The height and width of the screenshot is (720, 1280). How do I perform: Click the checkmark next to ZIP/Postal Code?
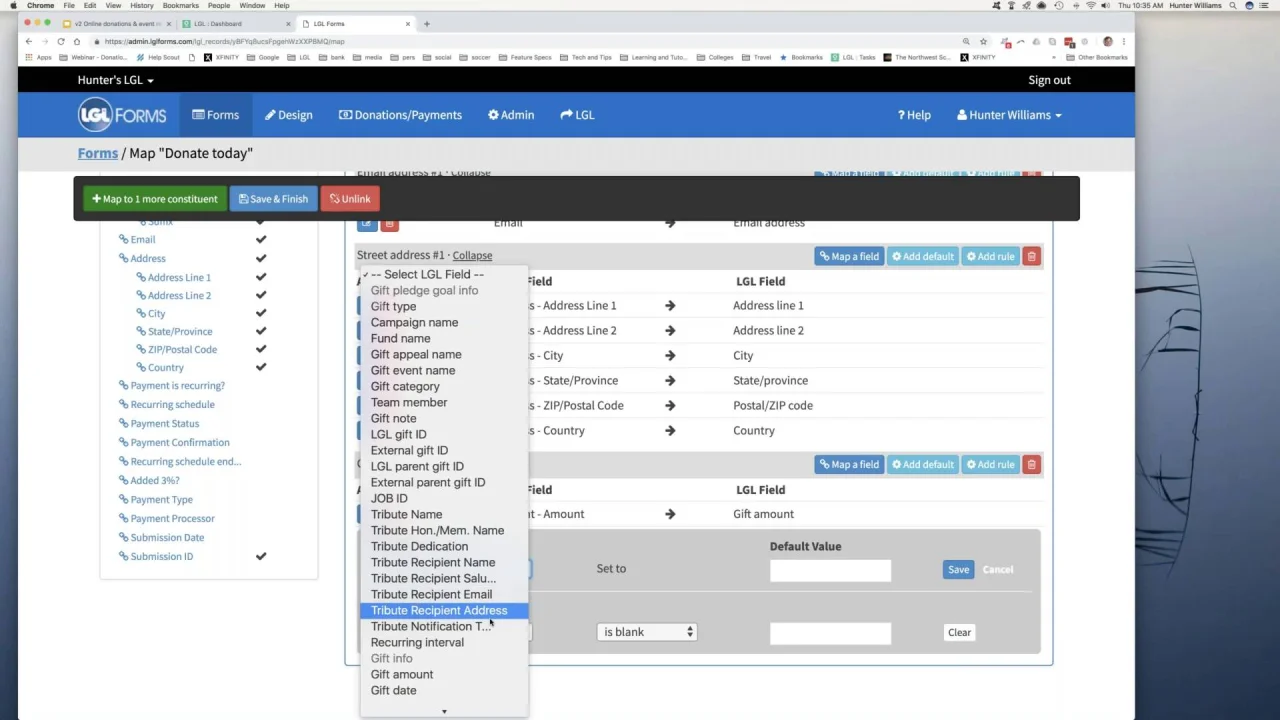(261, 349)
